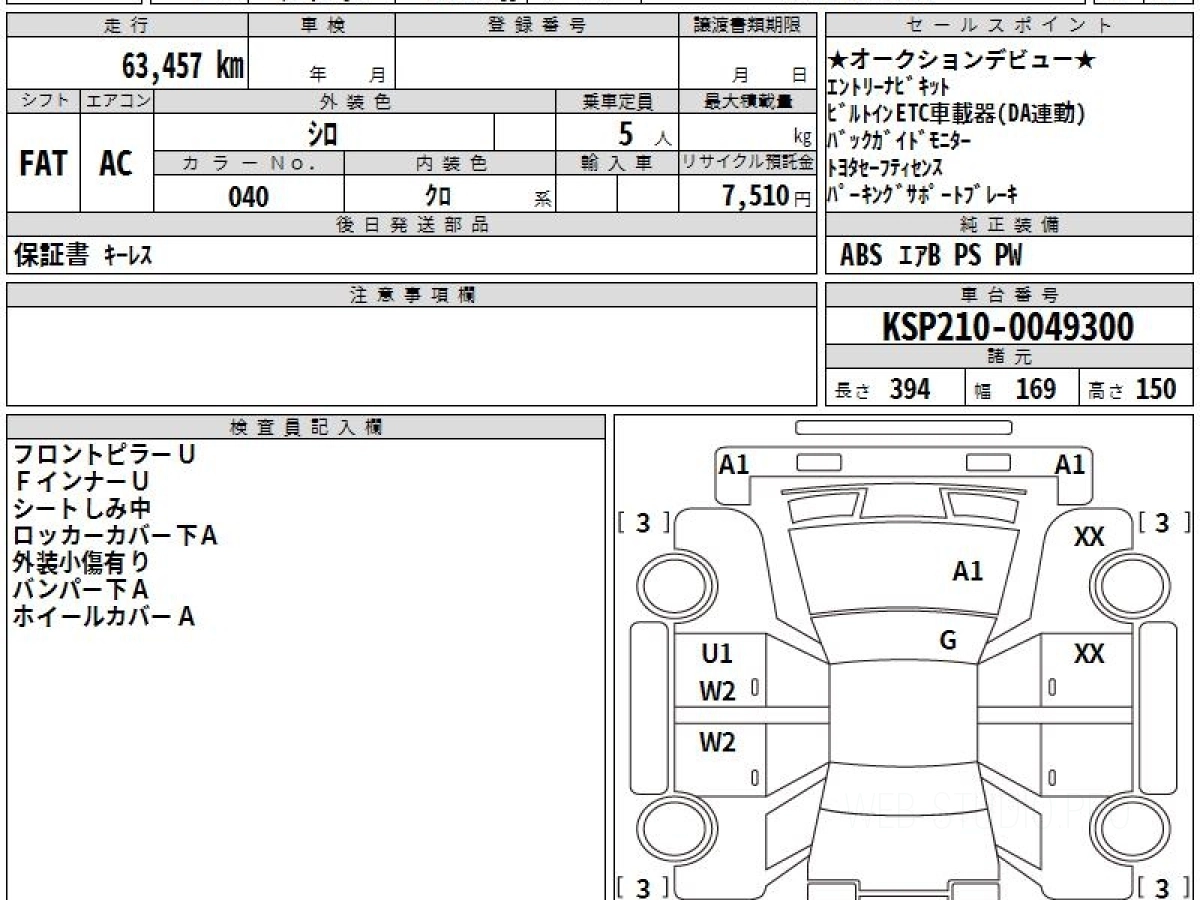The image size is (1200, 900).
Task: Click the 諸元 header
Action: pyautogui.click(x=1010, y=357)
